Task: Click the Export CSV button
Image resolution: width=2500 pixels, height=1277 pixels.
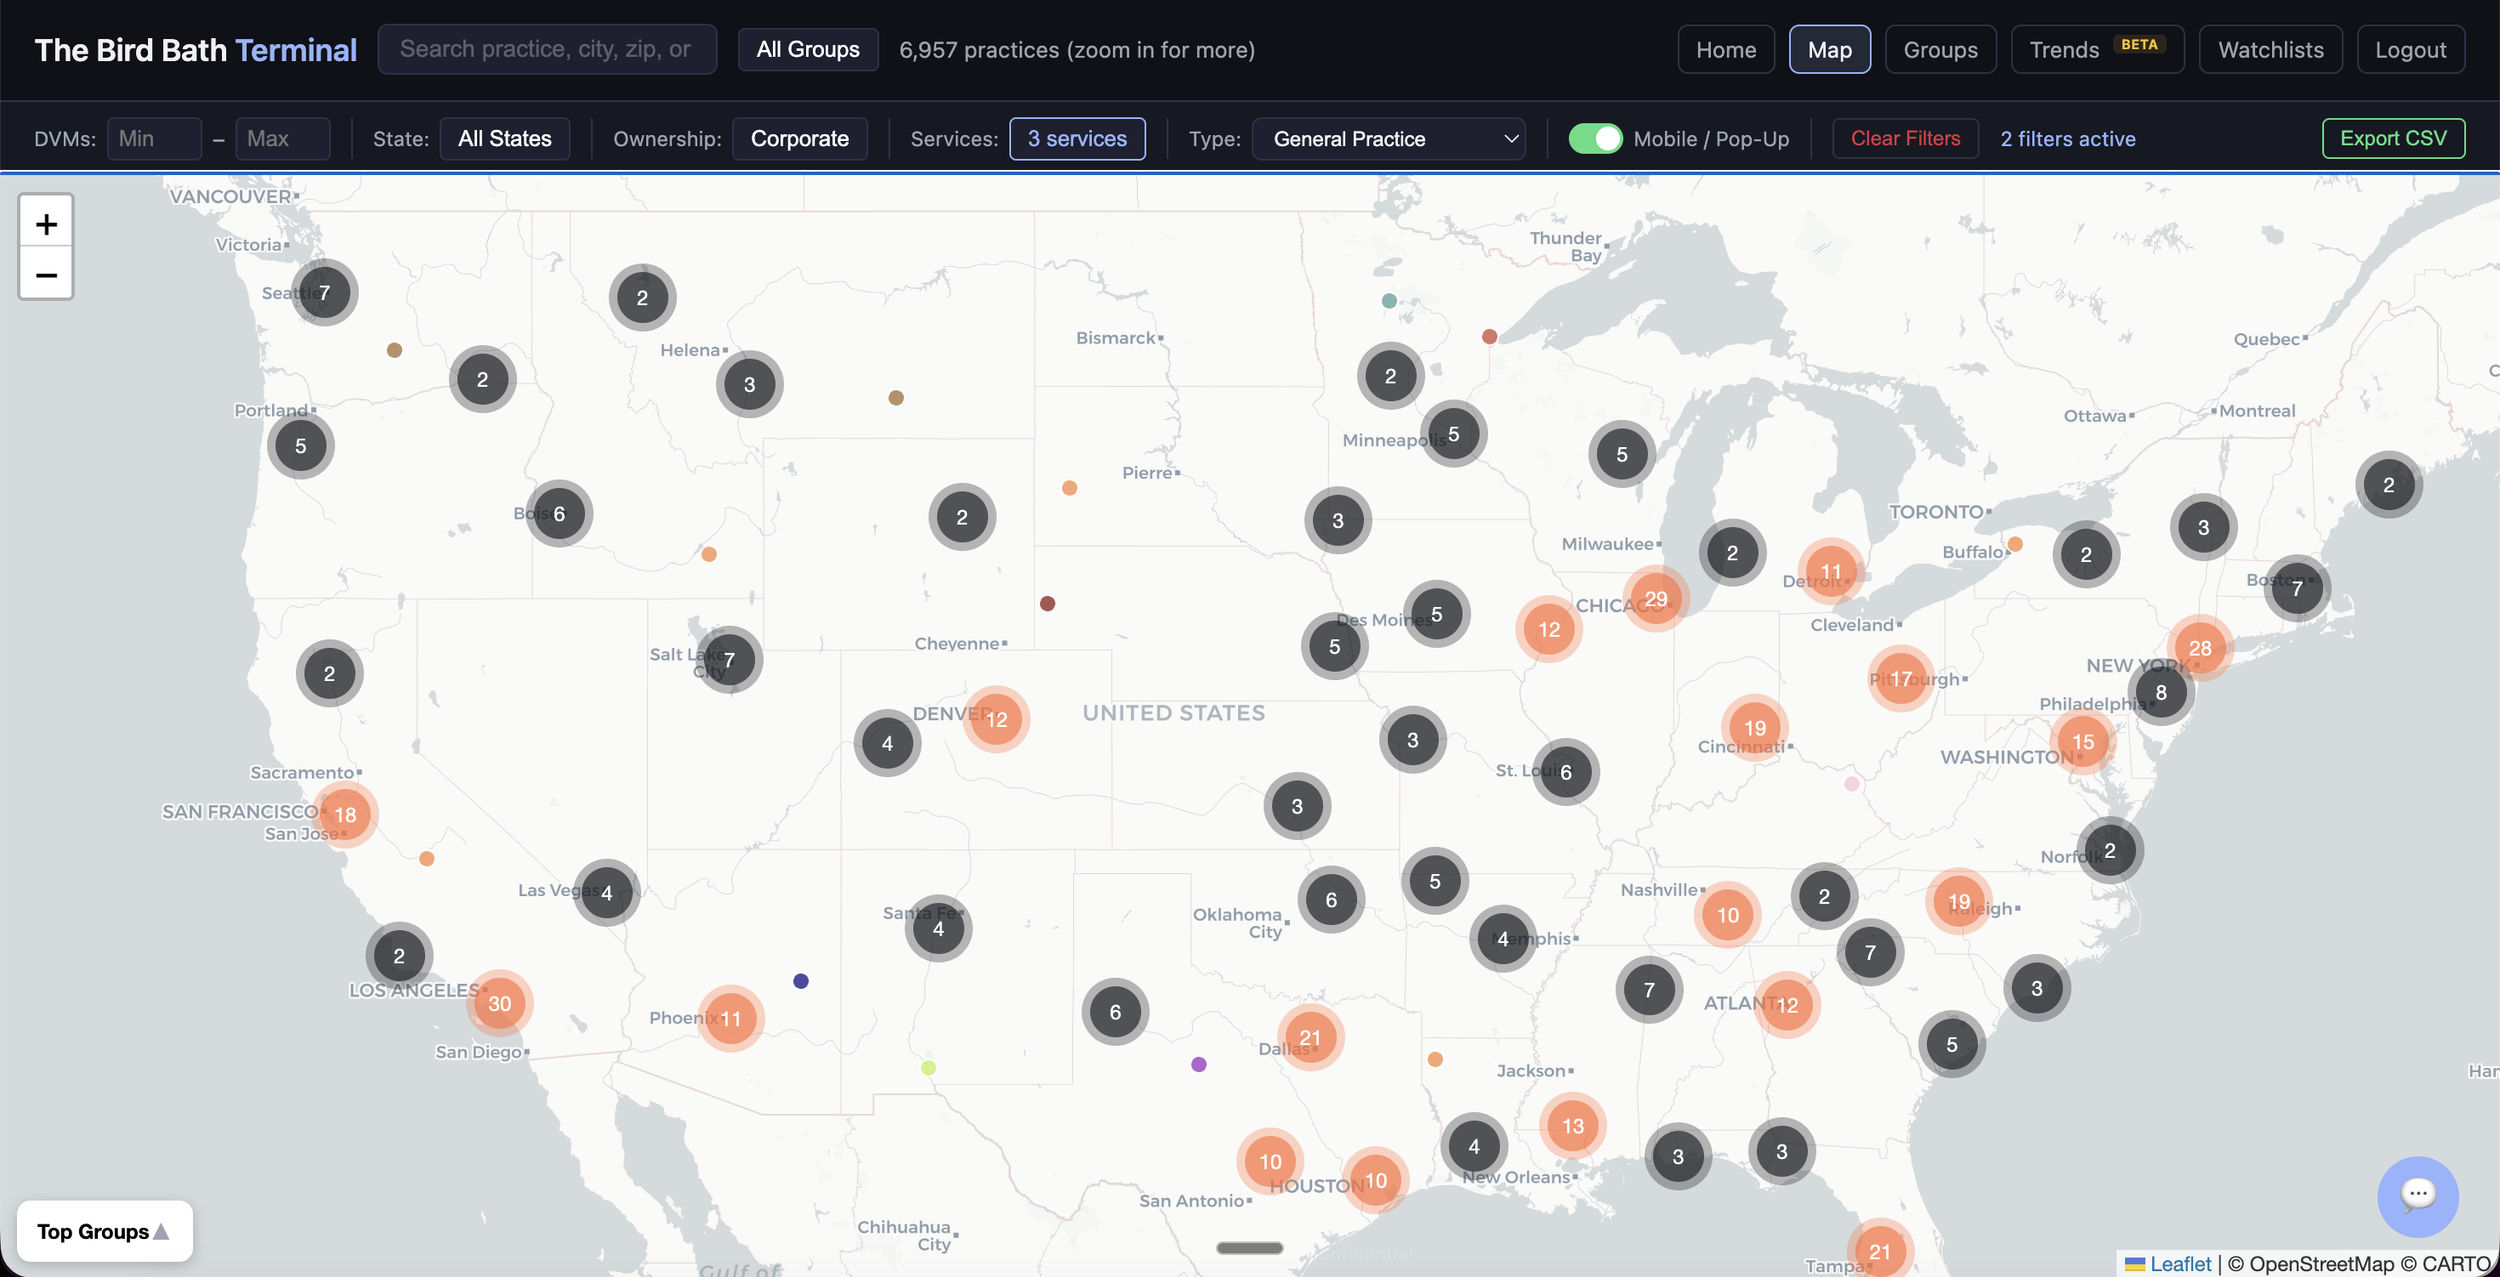Action: (2393, 139)
